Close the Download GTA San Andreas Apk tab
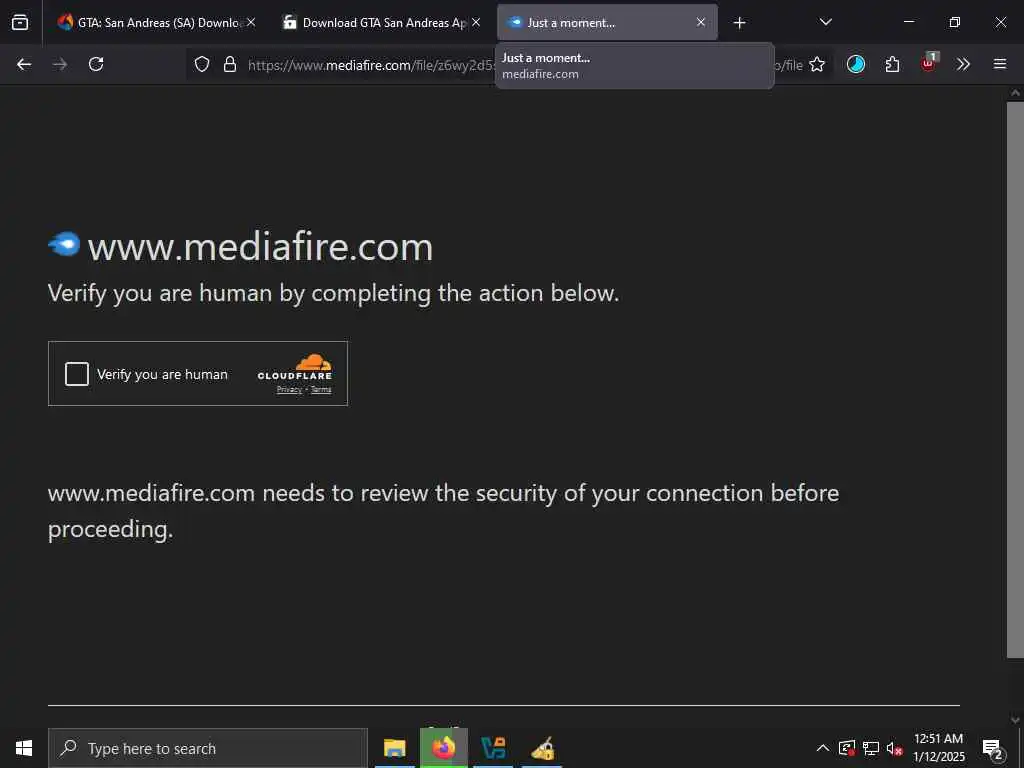Viewport: 1024px width, 768px height. click(x=476, y=22)
